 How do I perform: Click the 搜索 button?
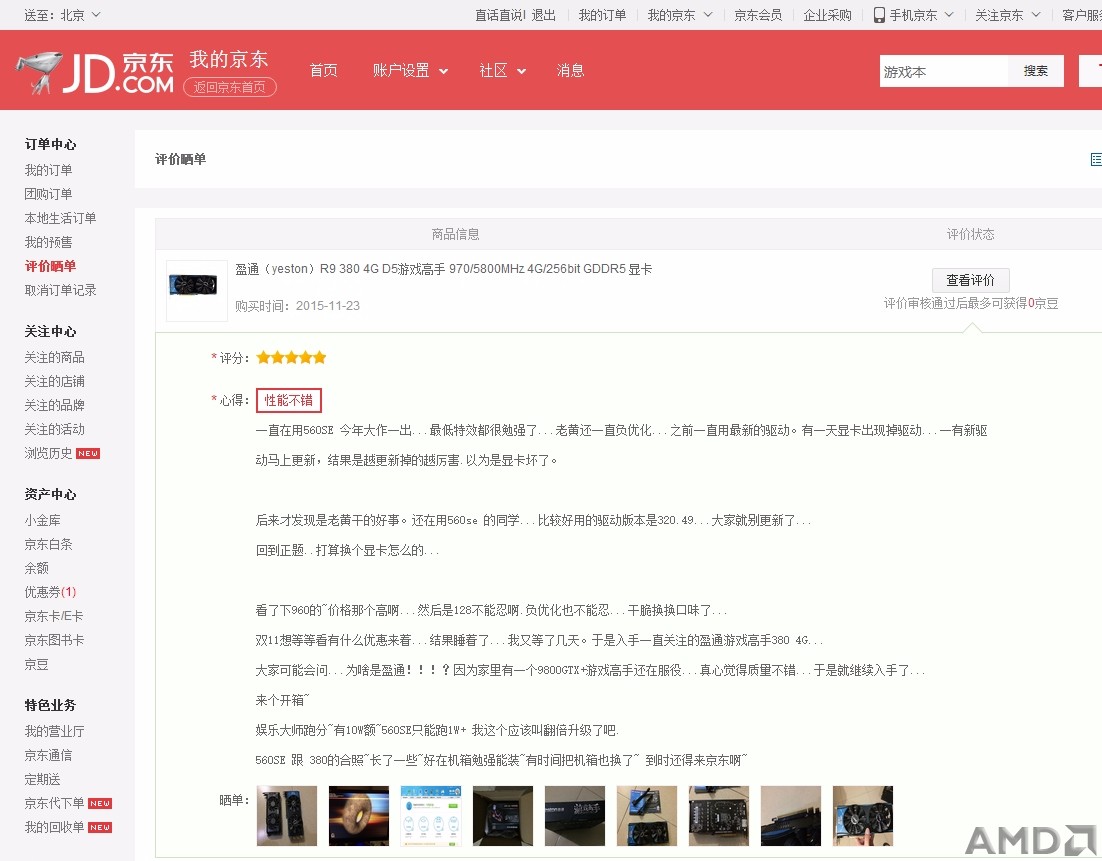pos(1035,71)
